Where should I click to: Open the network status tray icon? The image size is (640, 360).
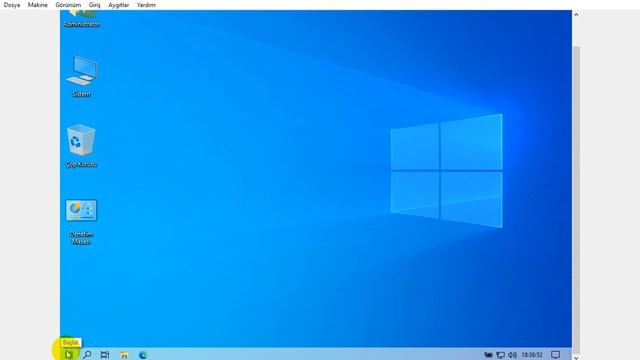point(500,355)
